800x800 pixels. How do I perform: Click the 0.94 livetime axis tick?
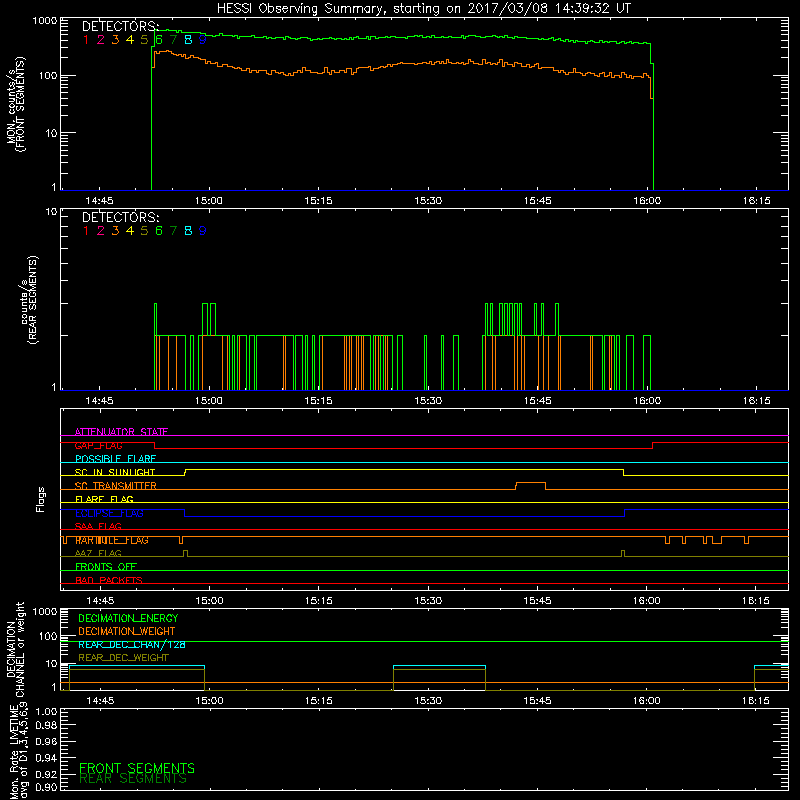coord(46,758)
